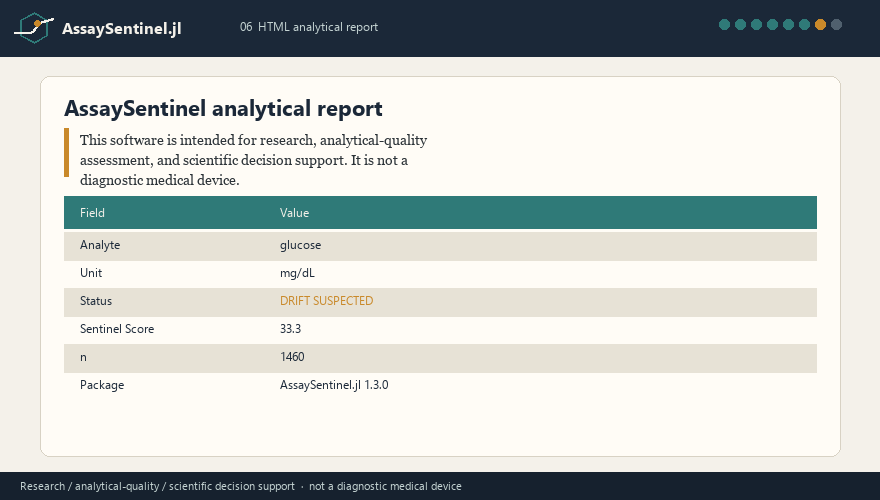Click the '06 HTML analytical report' header label
Image resolution: width=880 pixels, height=500 pixels.
point(309,27)
